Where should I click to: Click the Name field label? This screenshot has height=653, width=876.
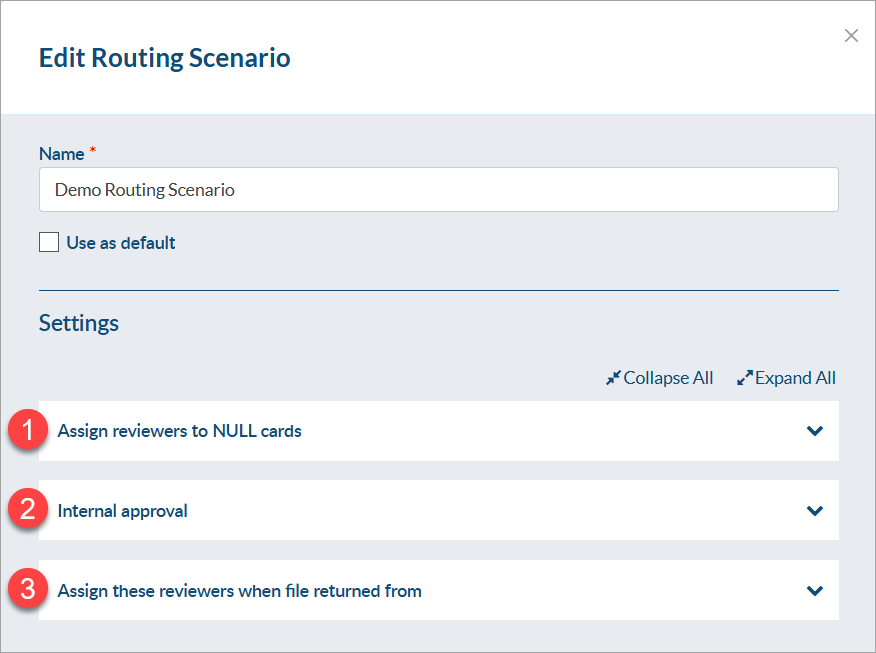coord(62,154)
